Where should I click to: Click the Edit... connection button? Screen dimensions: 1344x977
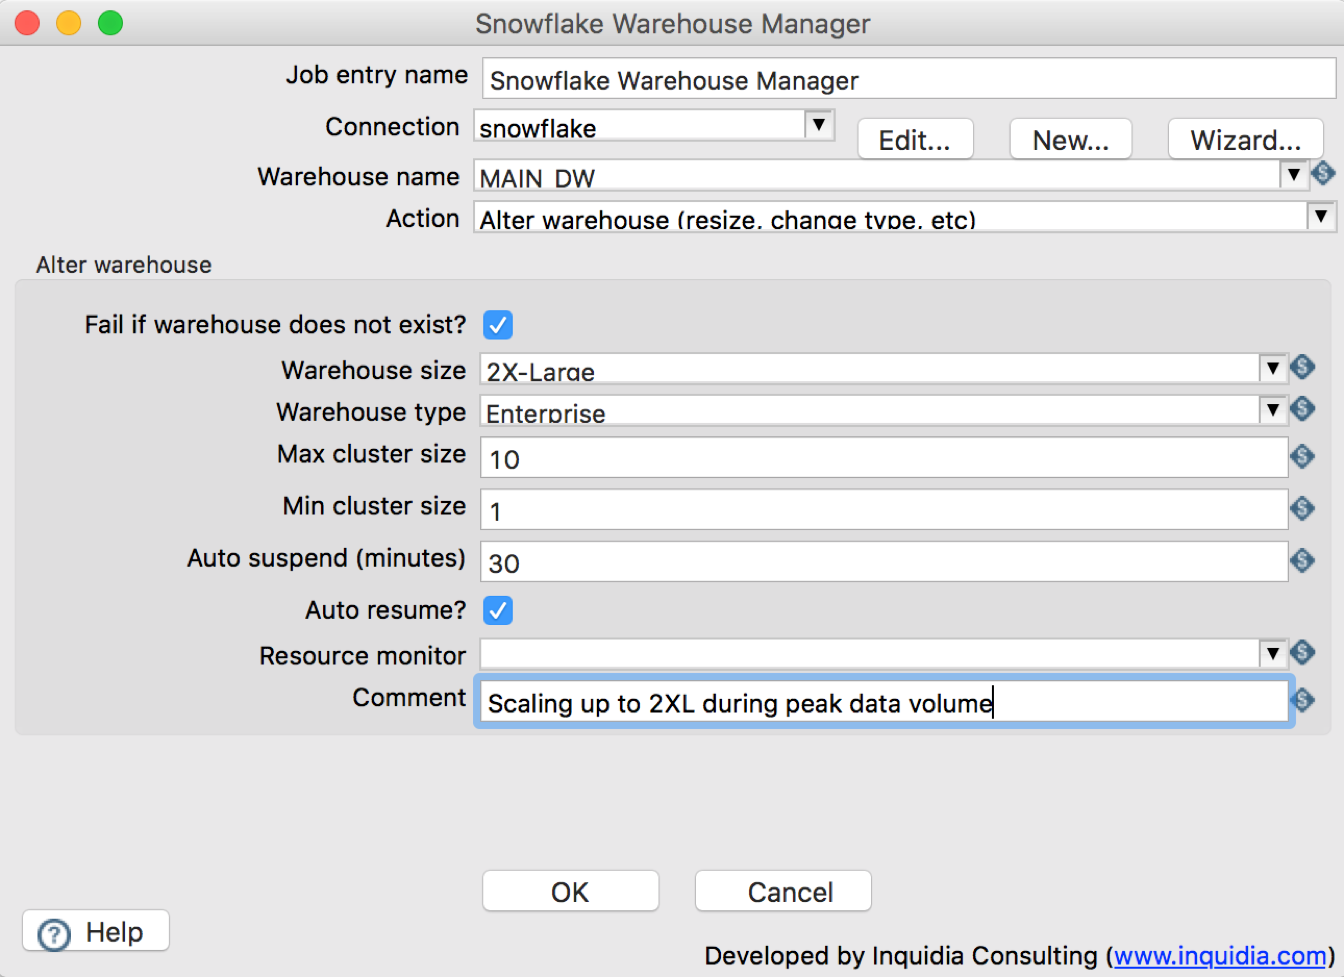[x=915, y=140]
